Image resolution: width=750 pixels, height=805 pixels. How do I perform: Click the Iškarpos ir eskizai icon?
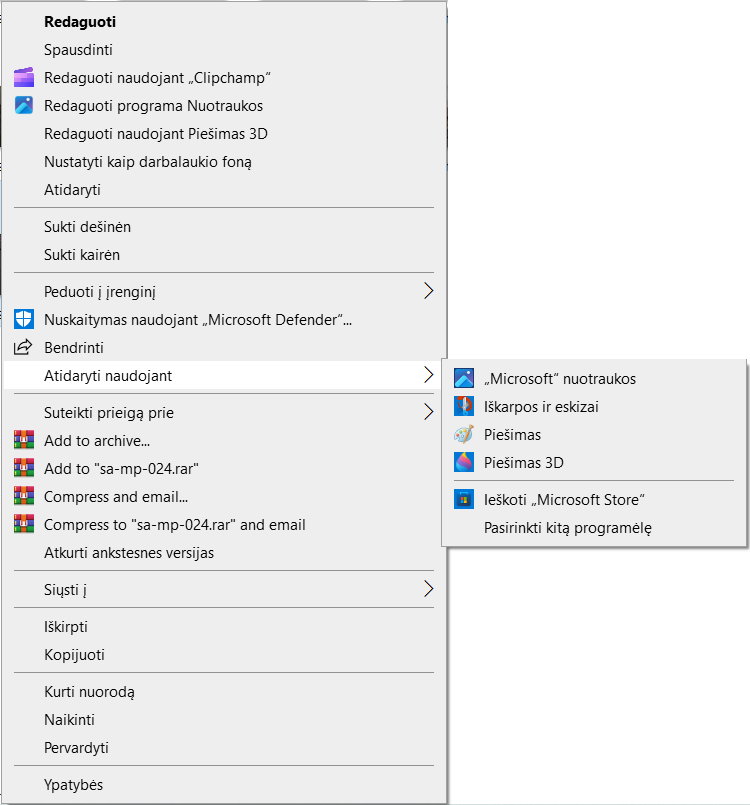[464, 407]
